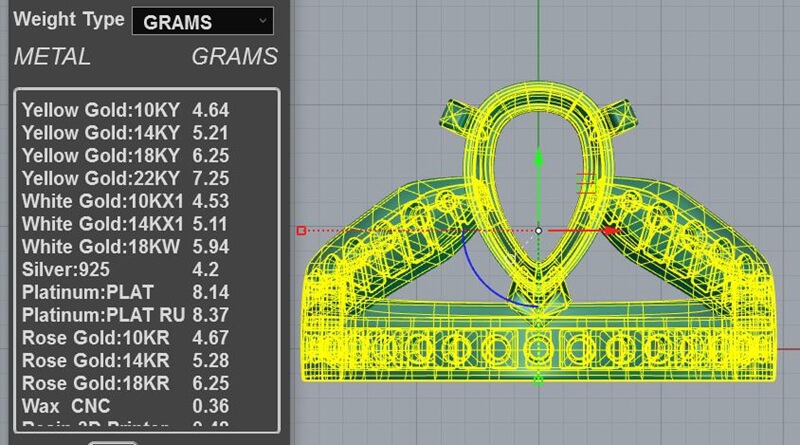
Task: Select the Yellow Gold:10KY row
Action: coord(126,110)
